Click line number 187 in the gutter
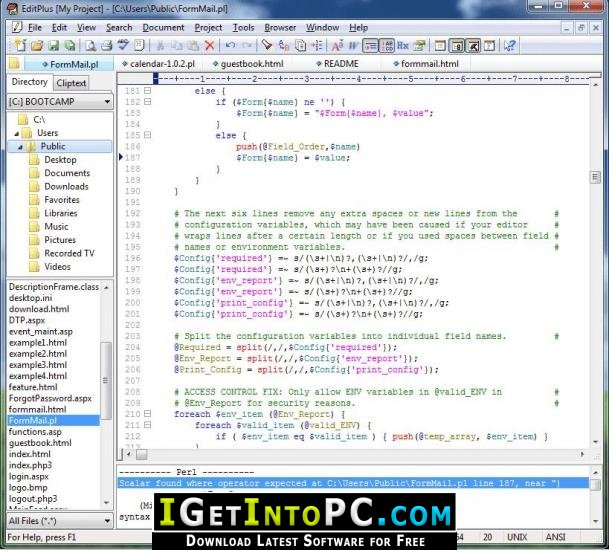609x550 pixels. click(132, 158)
